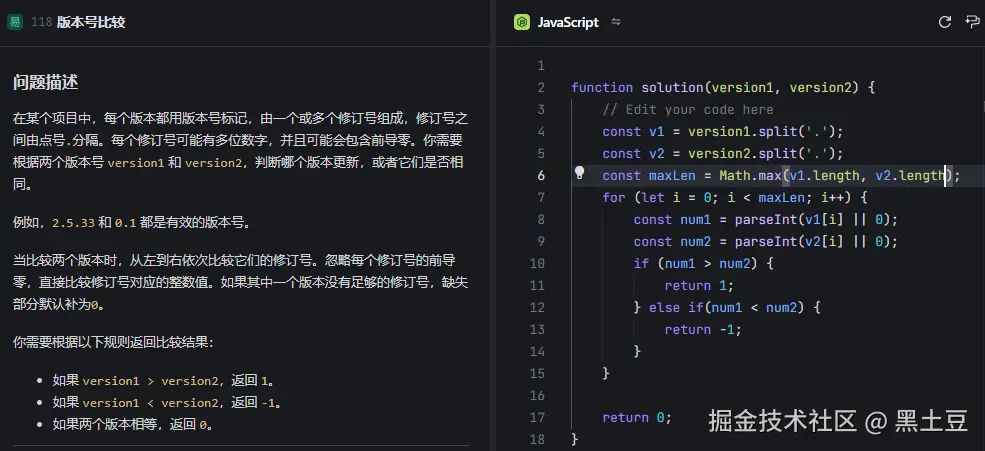985x451 pixels.
Task: Click the bullet 'version1 > version2，返回 1'
Action: pyautogui.click(x=165, y=381)
